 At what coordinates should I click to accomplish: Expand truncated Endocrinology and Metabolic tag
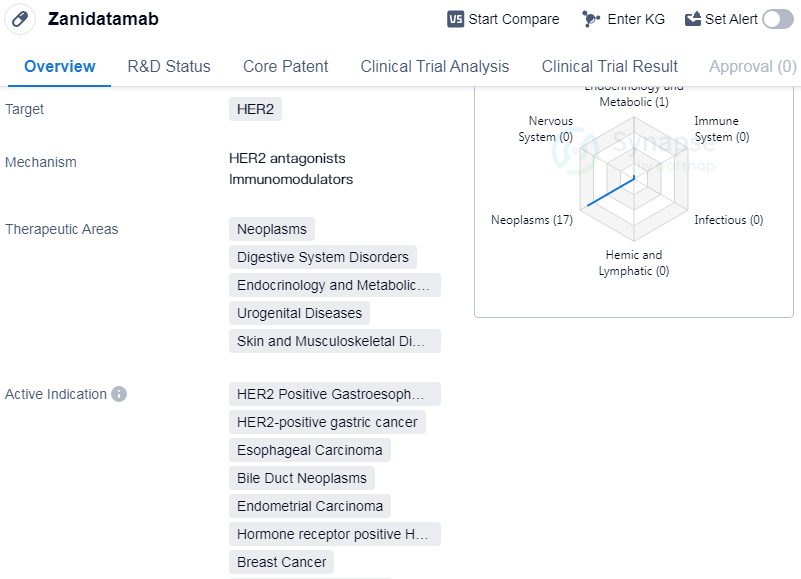334,285
